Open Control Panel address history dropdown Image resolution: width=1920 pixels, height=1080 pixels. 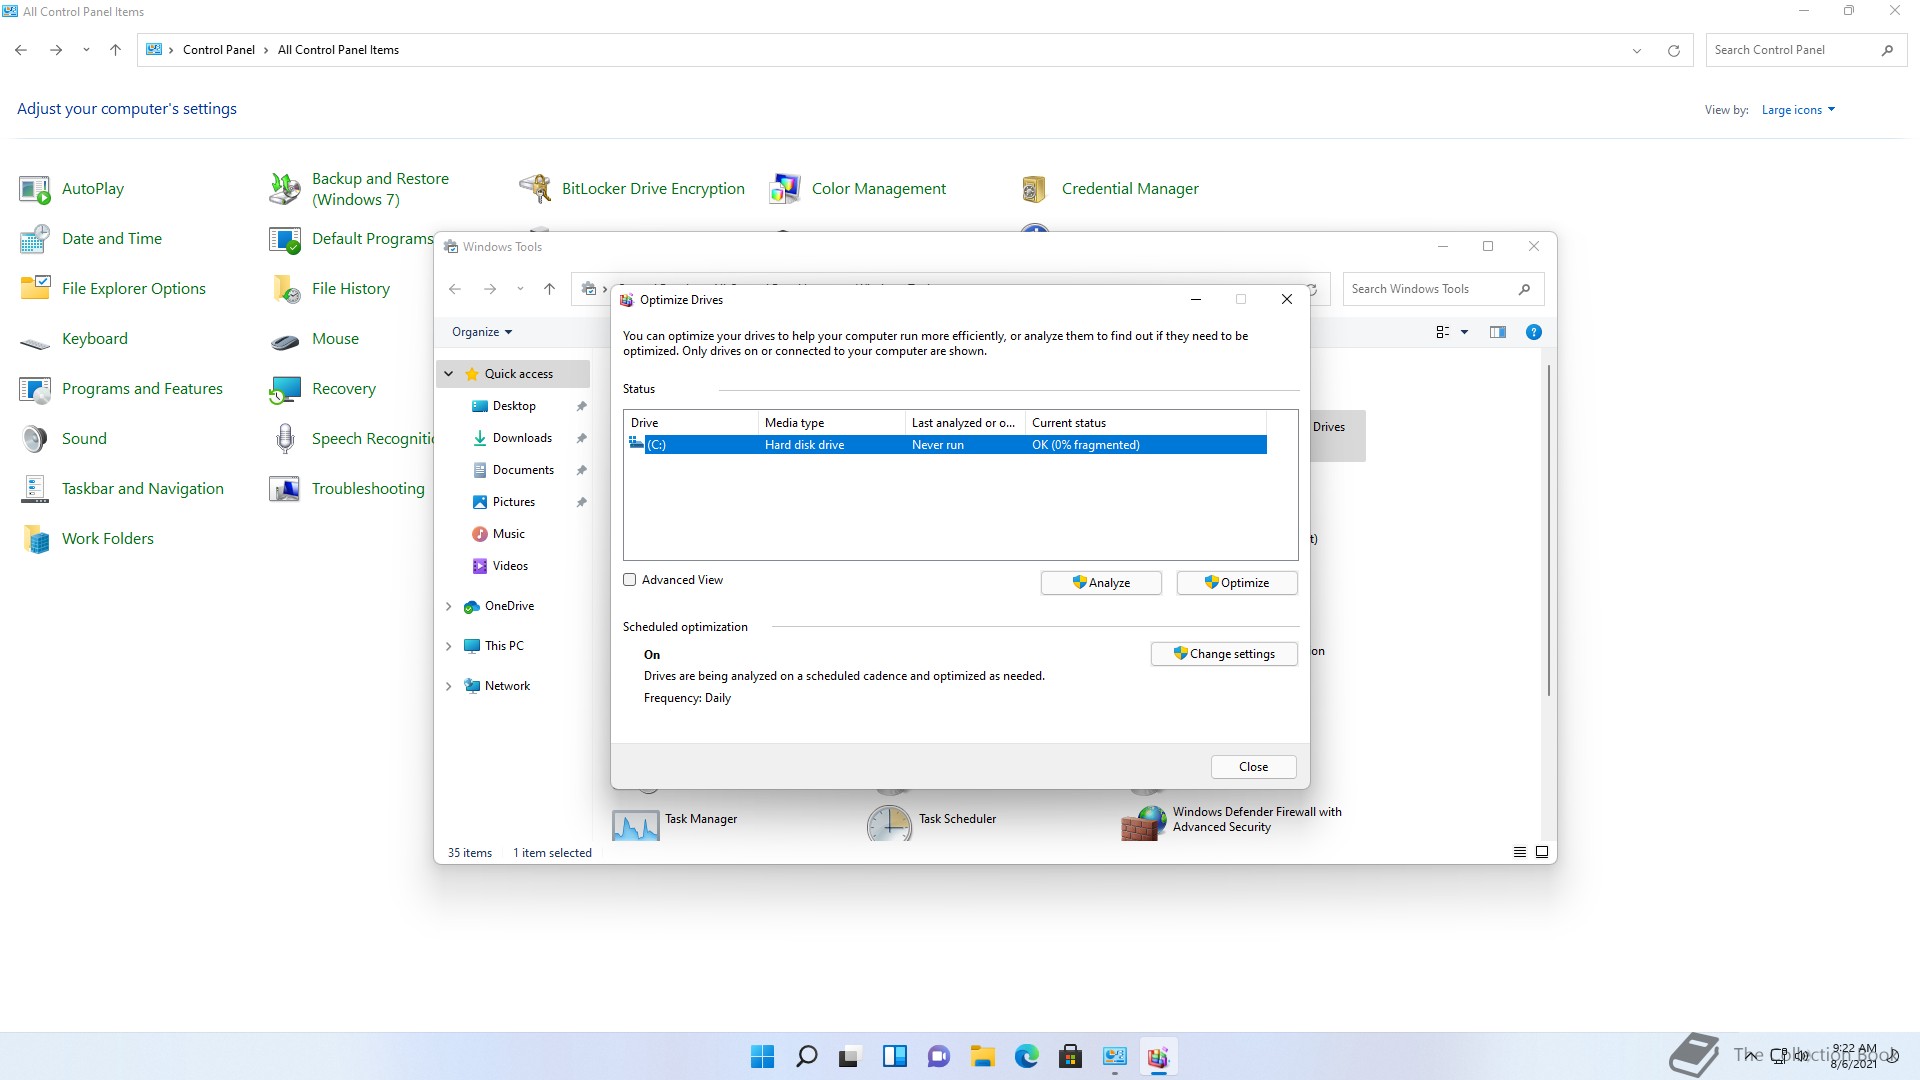coord(1637,50)
